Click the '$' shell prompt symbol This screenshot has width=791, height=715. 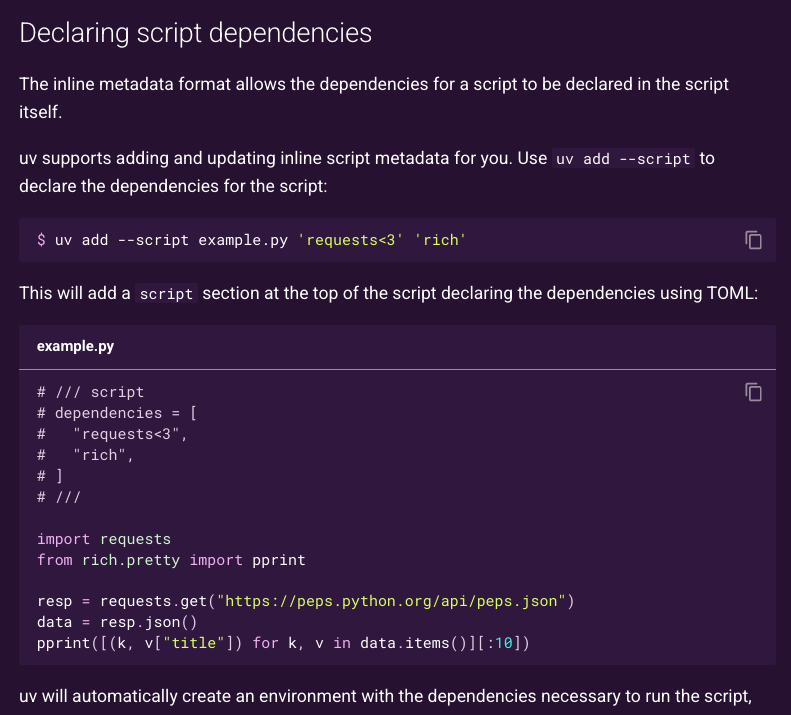41,240
